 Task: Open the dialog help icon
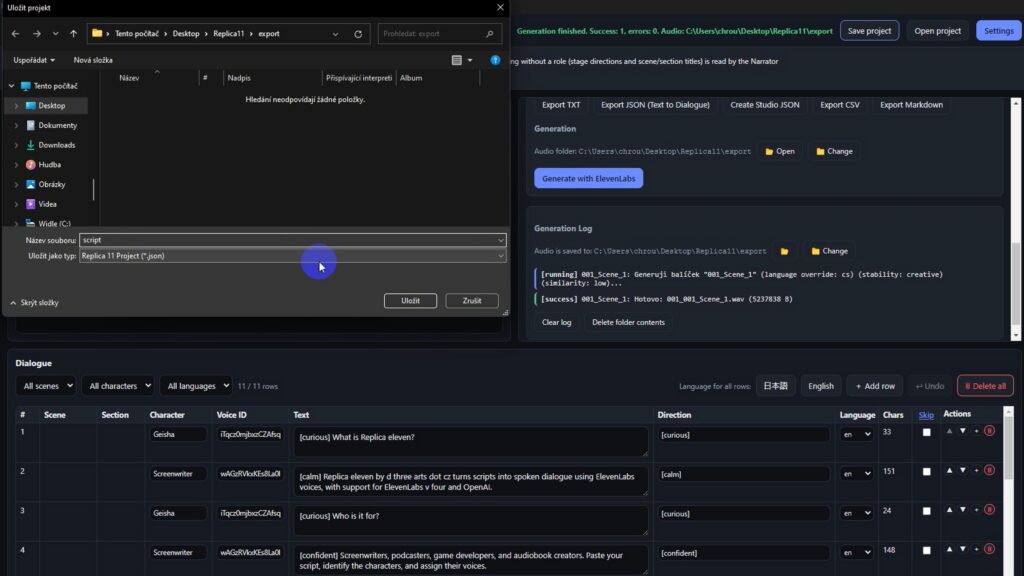(x=495, y=60)
